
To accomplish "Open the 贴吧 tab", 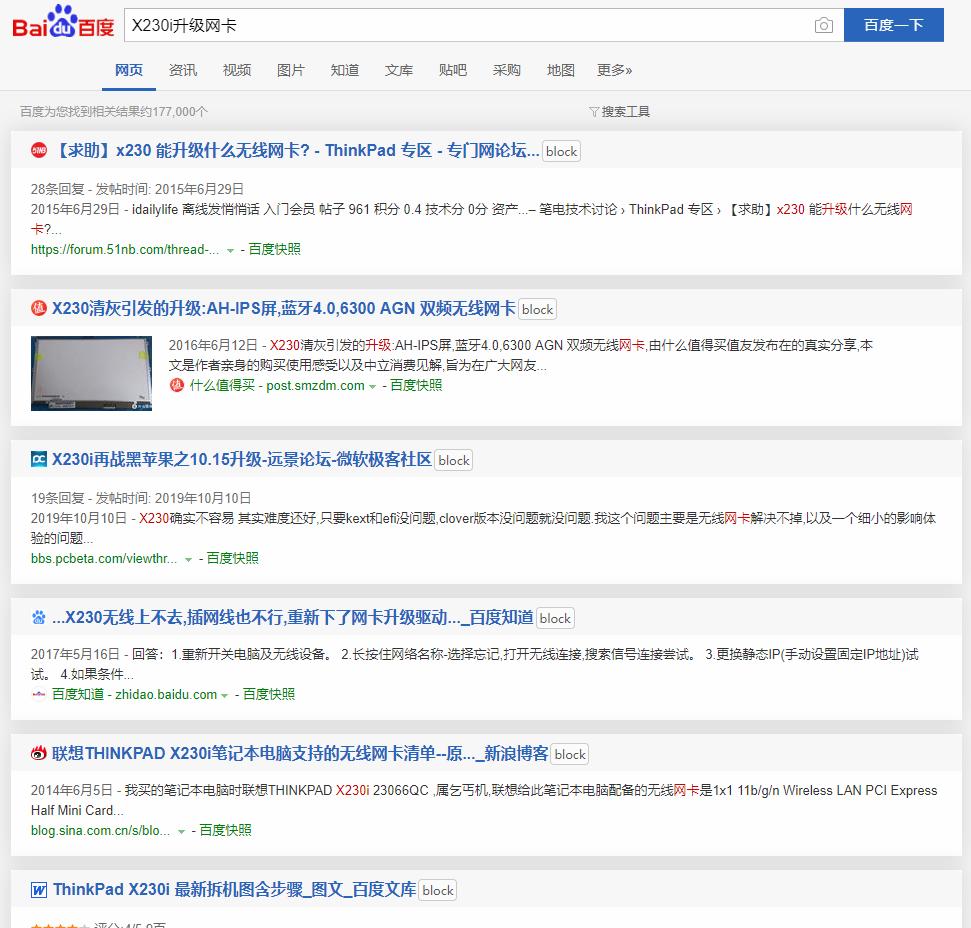I will (453, 70).
